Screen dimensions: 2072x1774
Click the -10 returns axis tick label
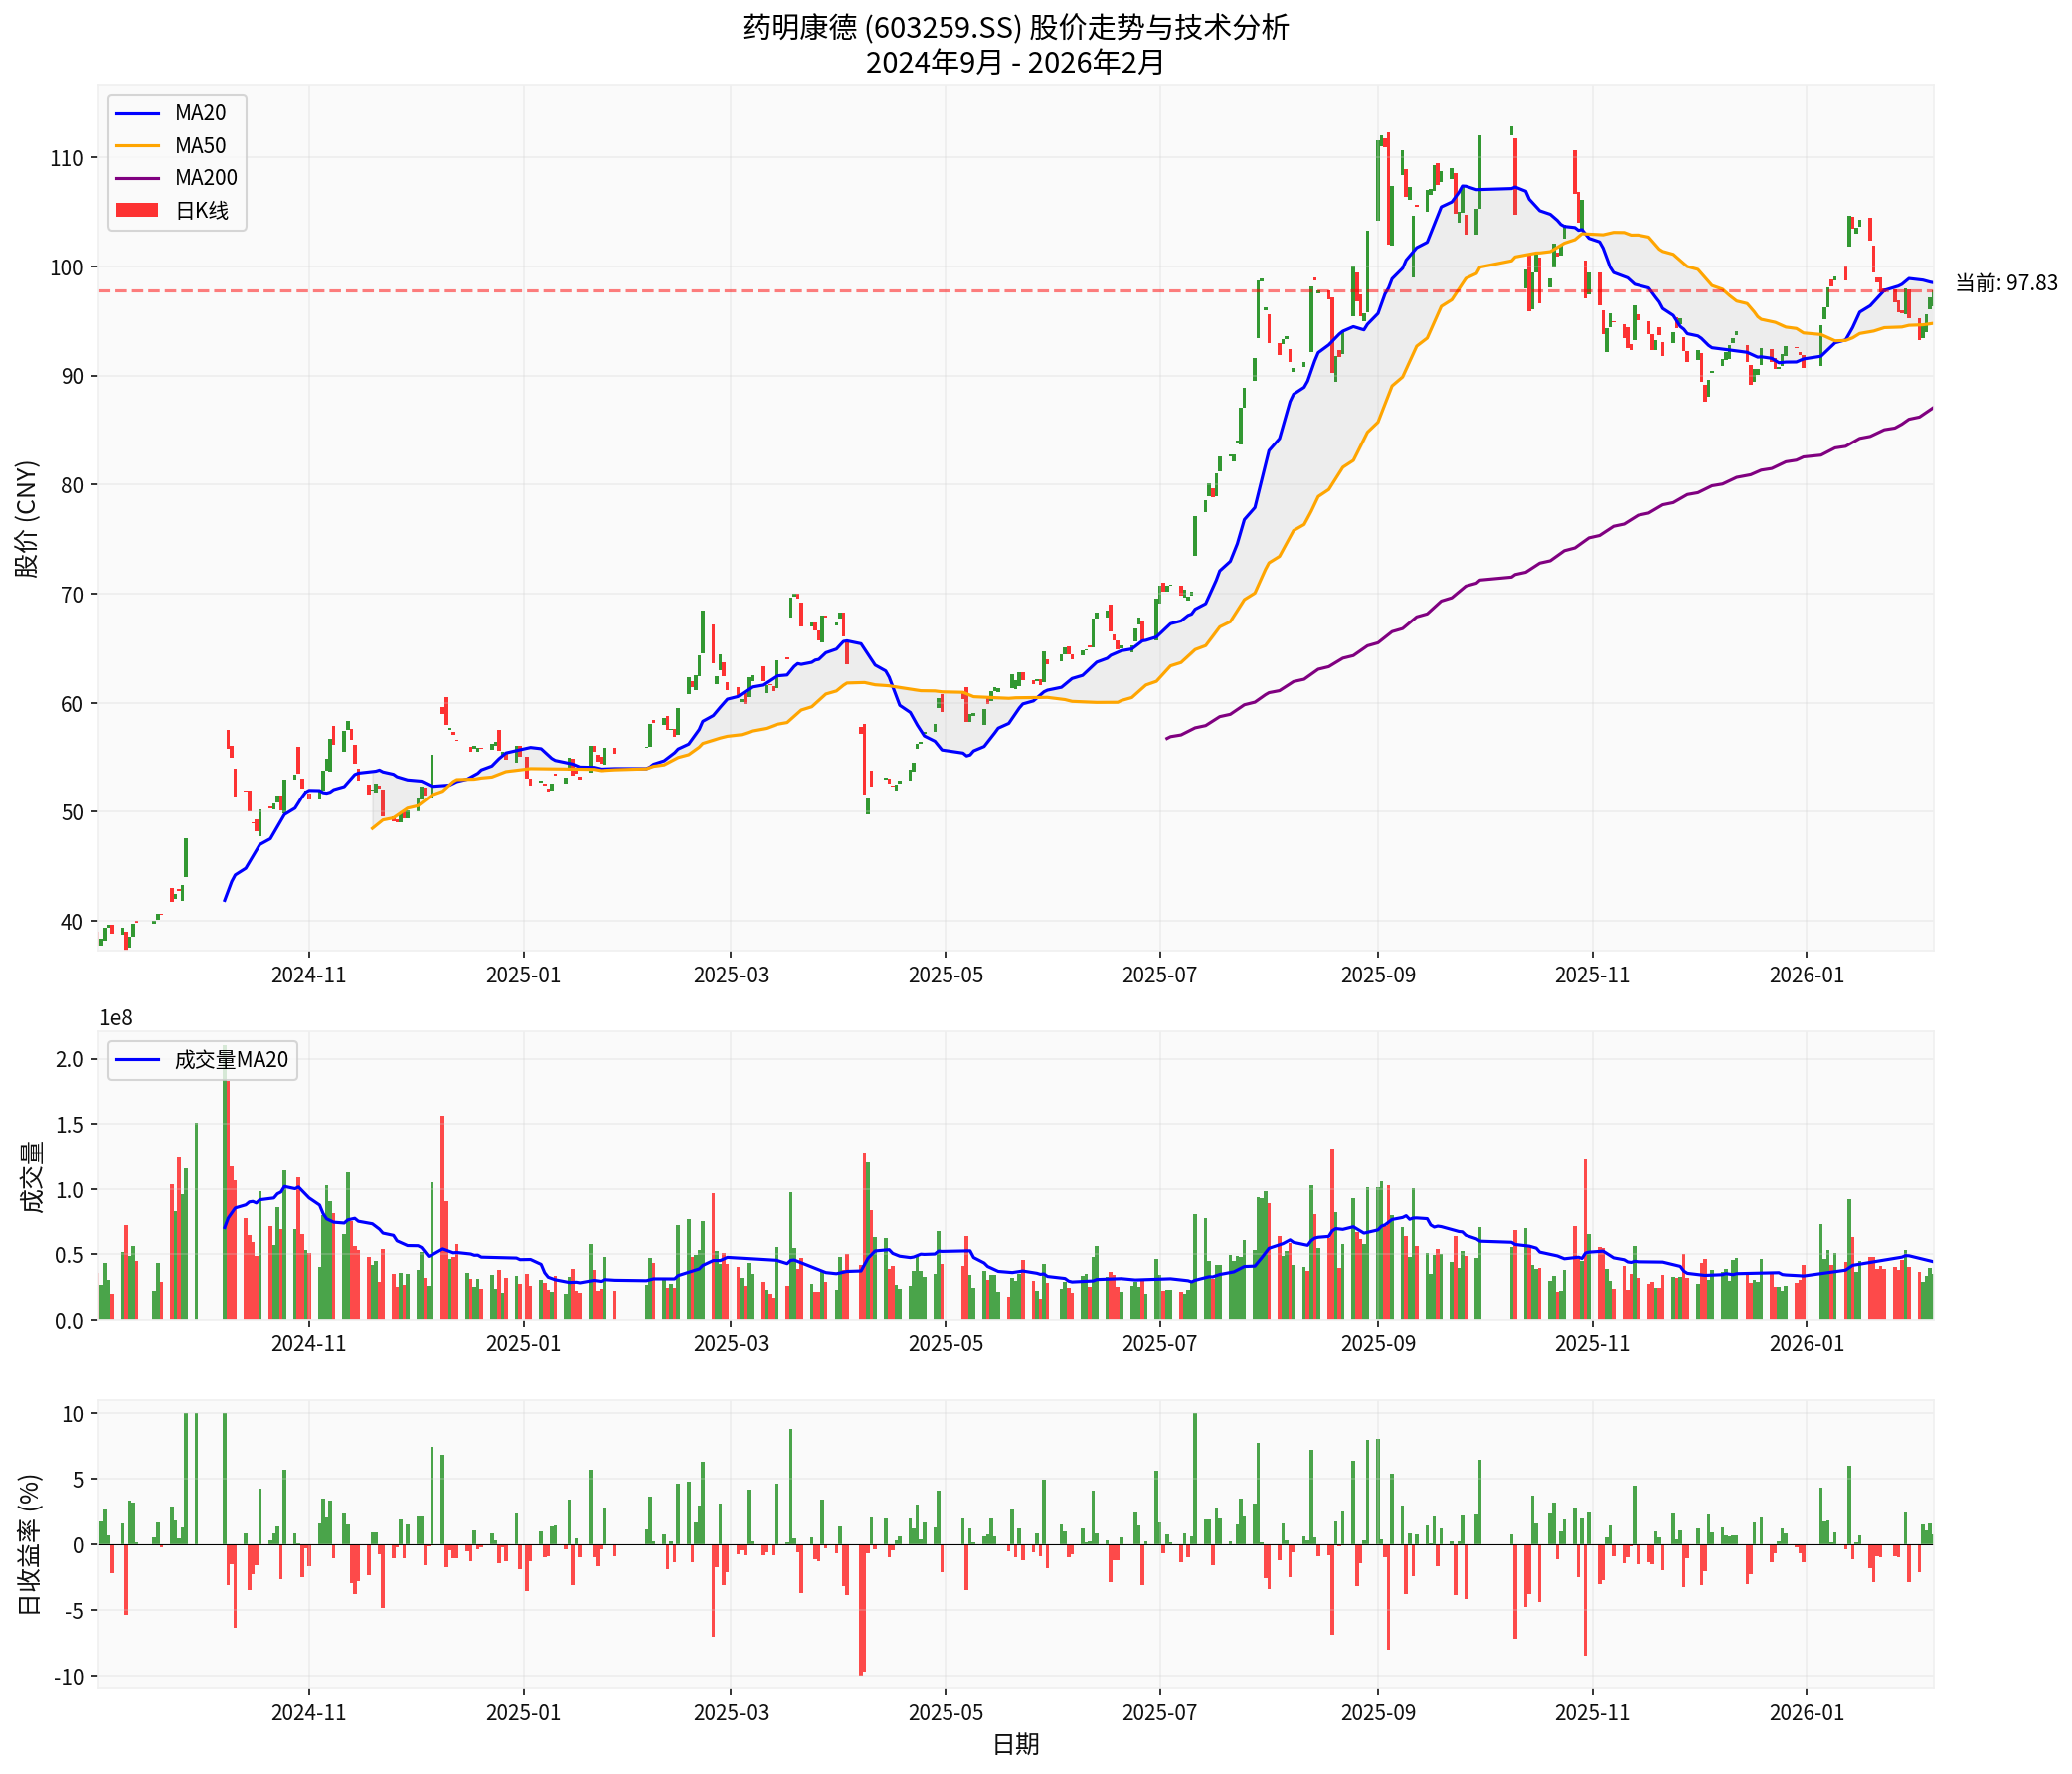[67, 1676]
